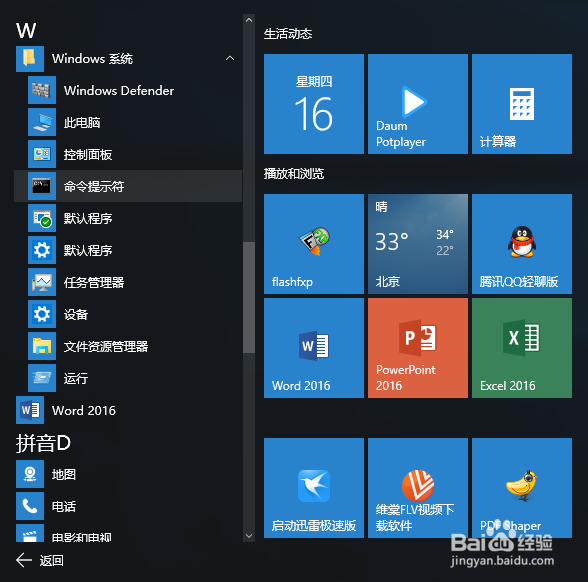Image resolution: width=588 pixels, height=582 pixels.
Task: Open 控制面板 icon
Action: [42, 154]
